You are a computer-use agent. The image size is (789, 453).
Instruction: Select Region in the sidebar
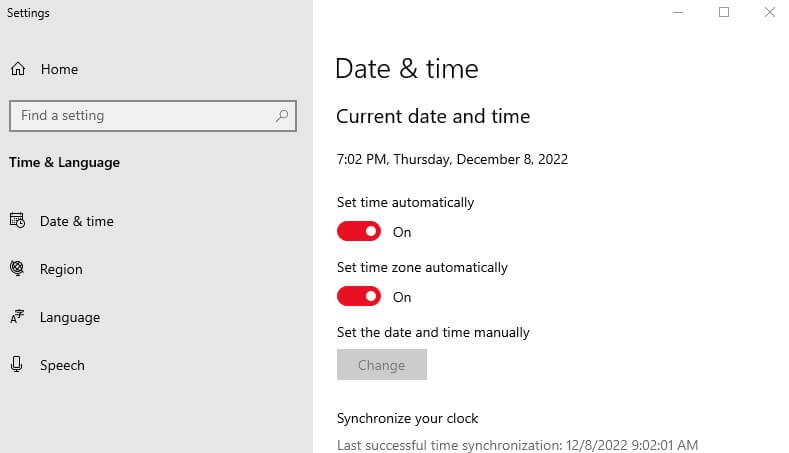tap(61, 269)
